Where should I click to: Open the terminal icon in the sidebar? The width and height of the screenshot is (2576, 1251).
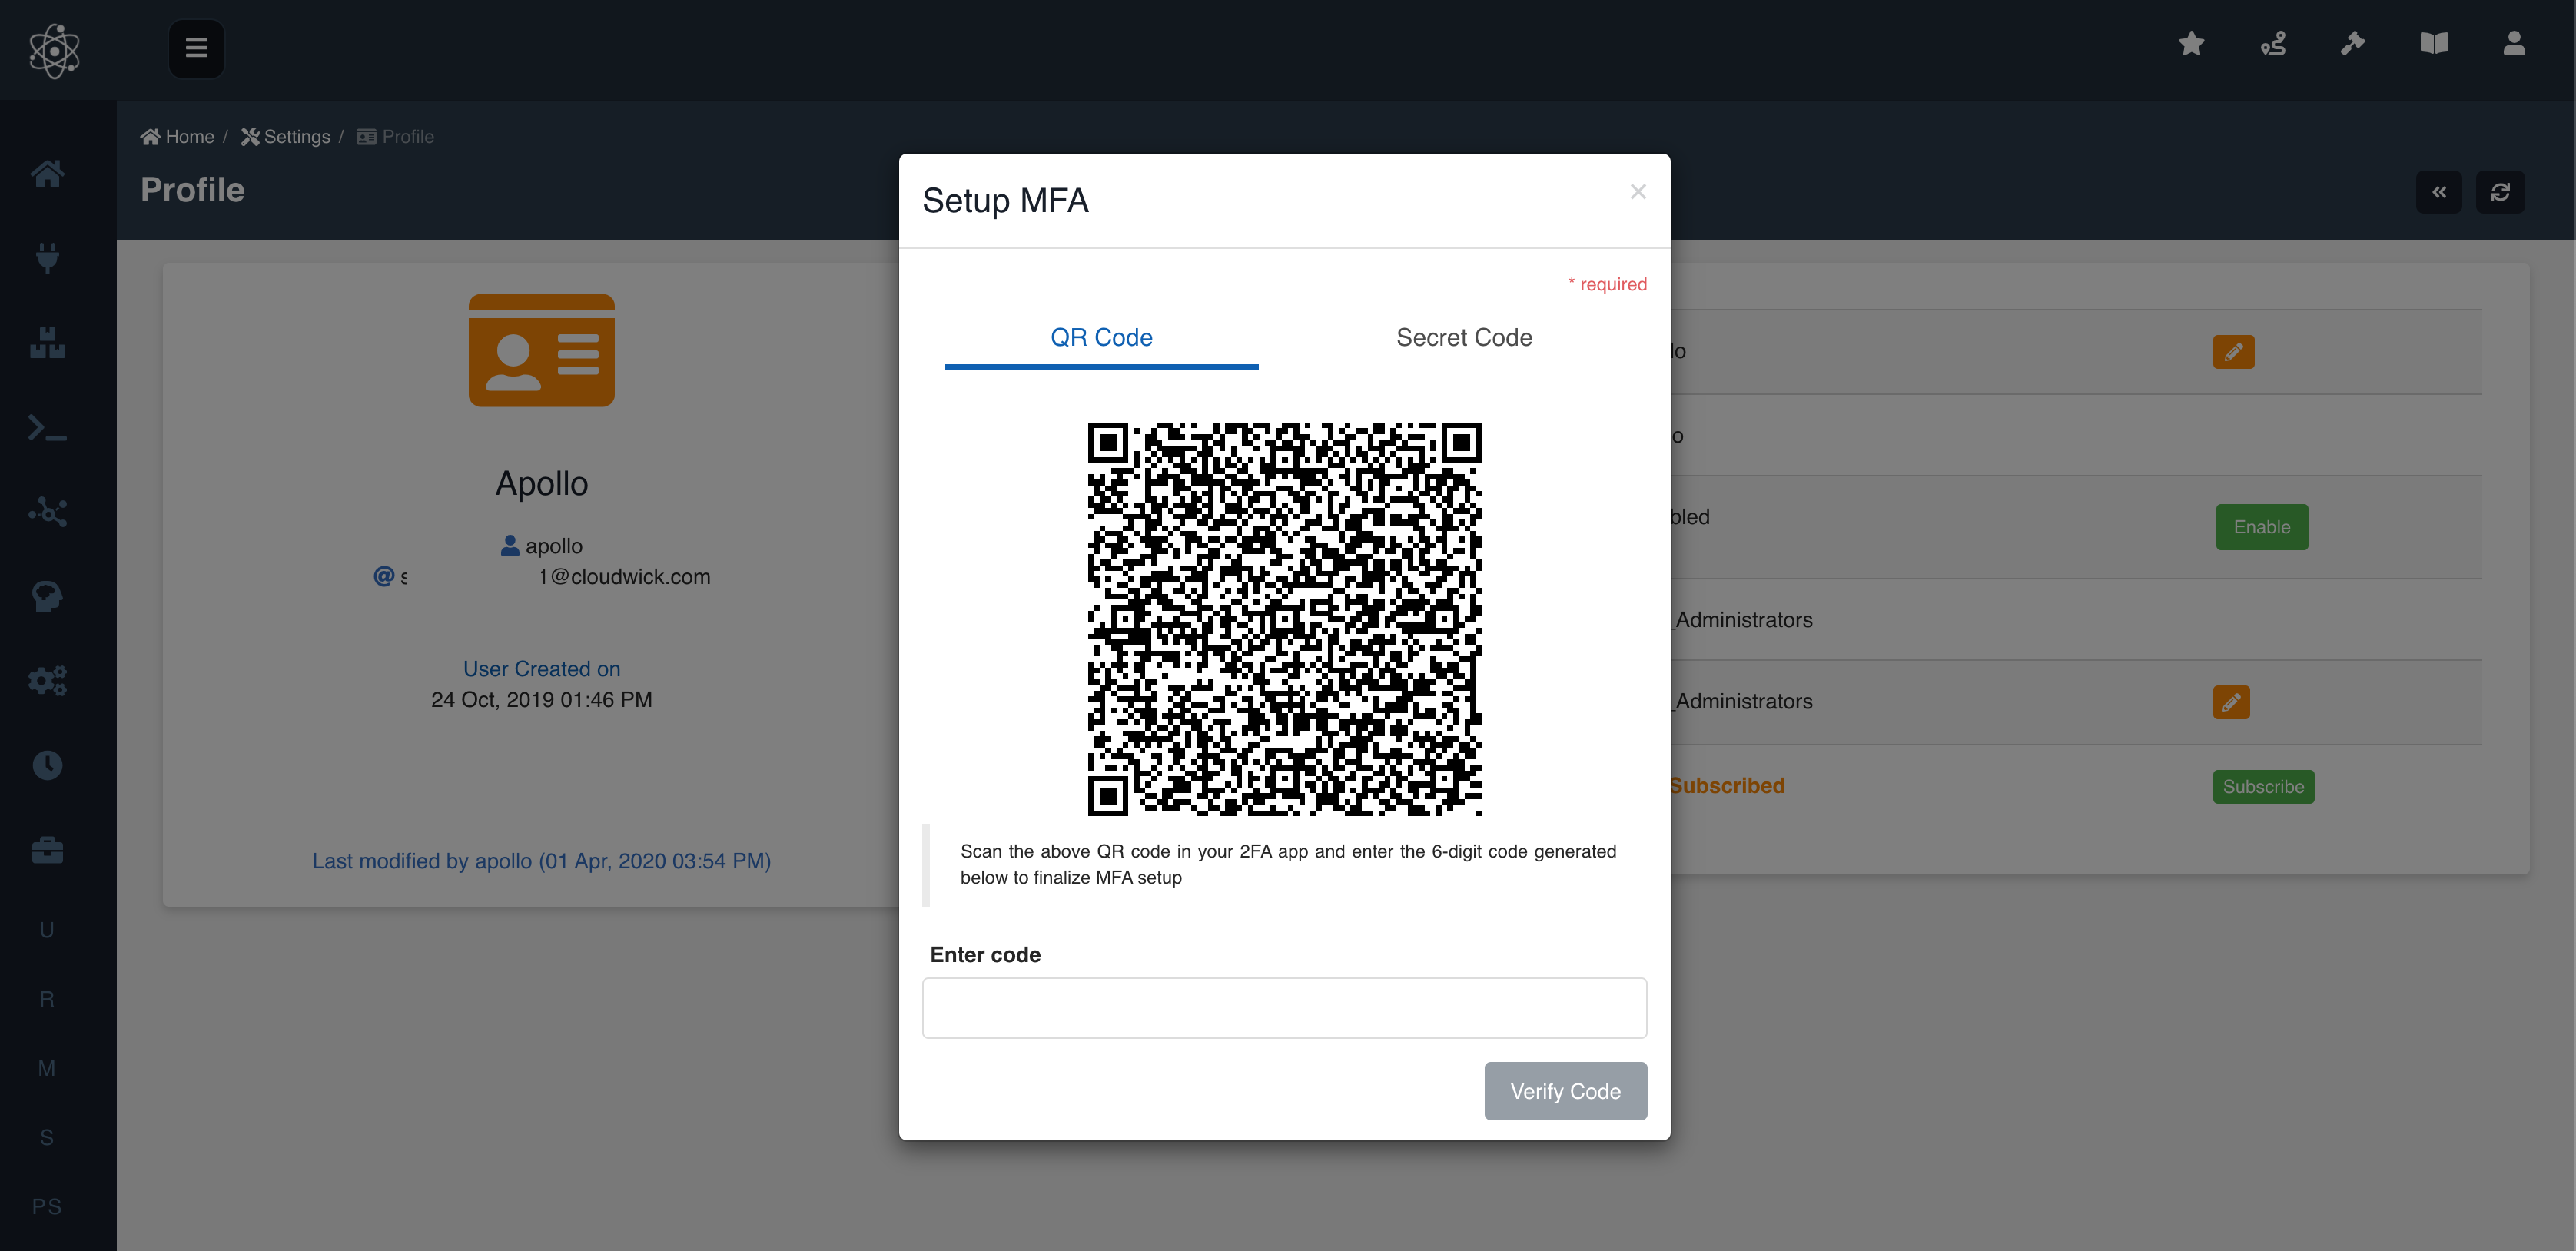47,427
